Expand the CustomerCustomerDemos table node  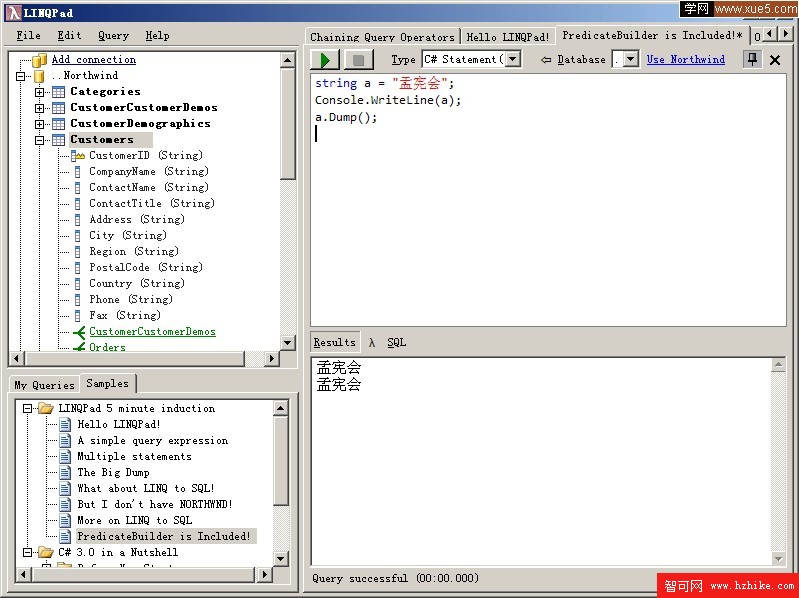point(39,108)
